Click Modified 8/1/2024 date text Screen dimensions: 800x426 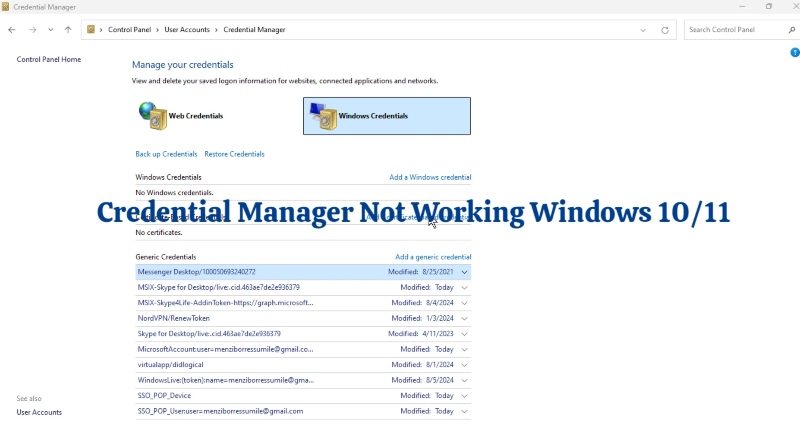coord(422,365)
